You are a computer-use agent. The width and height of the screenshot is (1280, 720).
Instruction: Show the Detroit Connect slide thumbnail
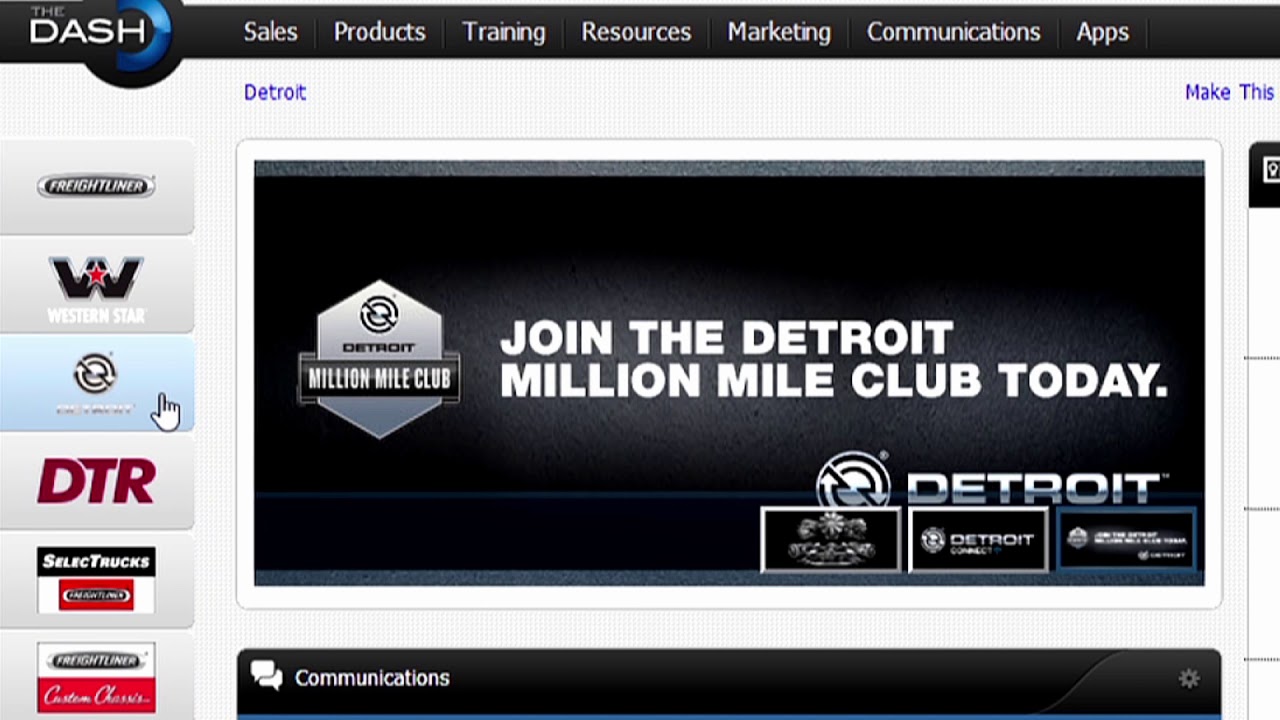979,540
